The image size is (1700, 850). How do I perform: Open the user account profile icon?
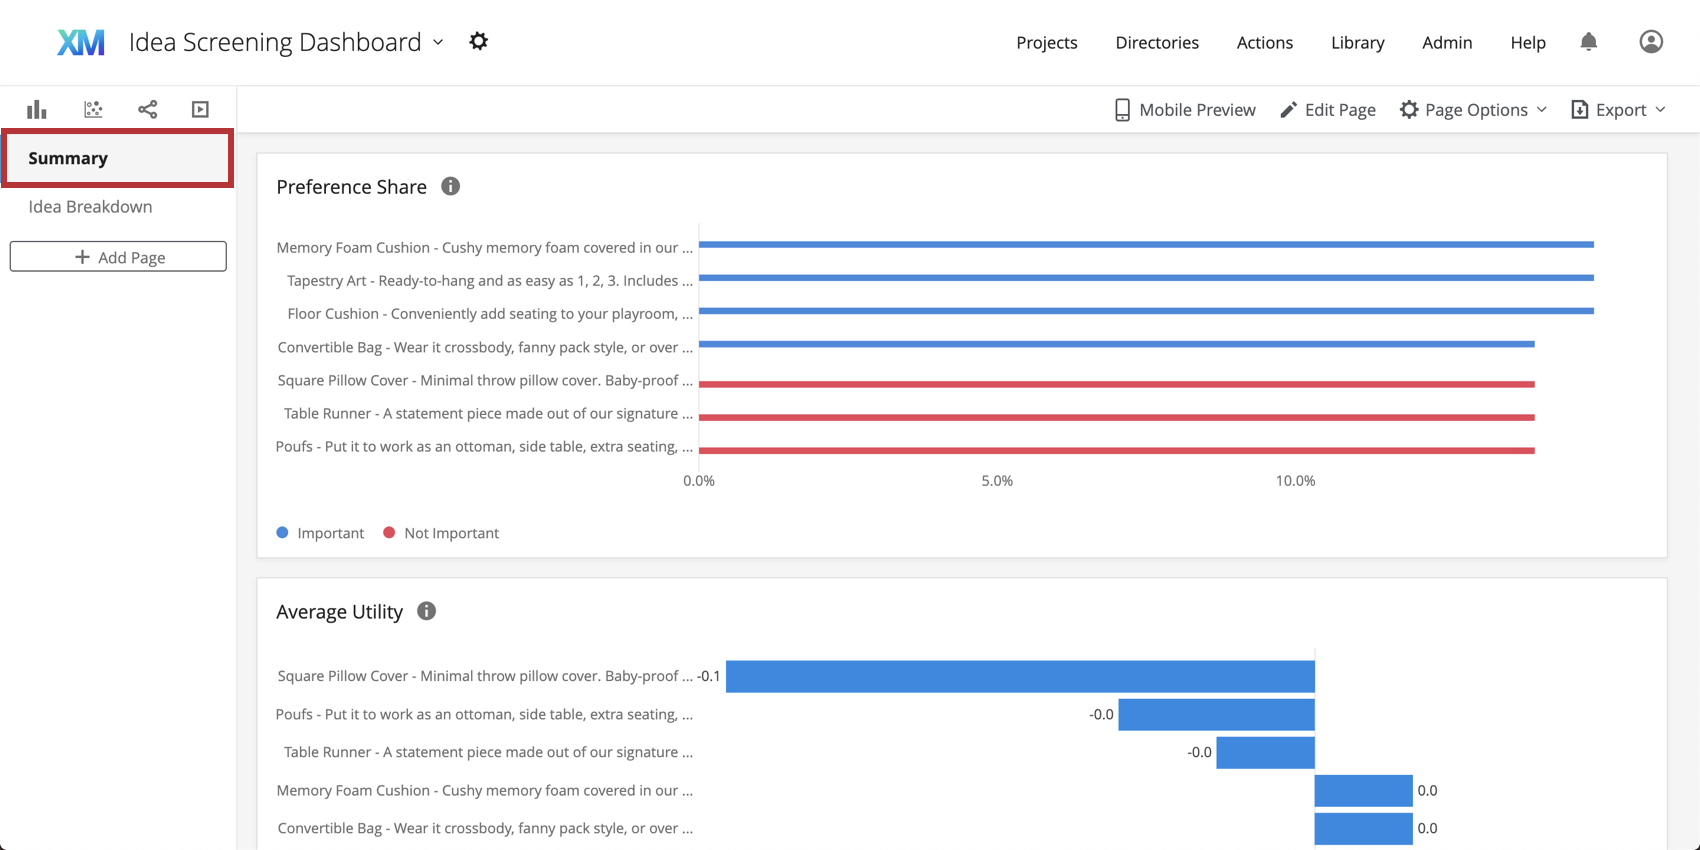(1651, 42)
